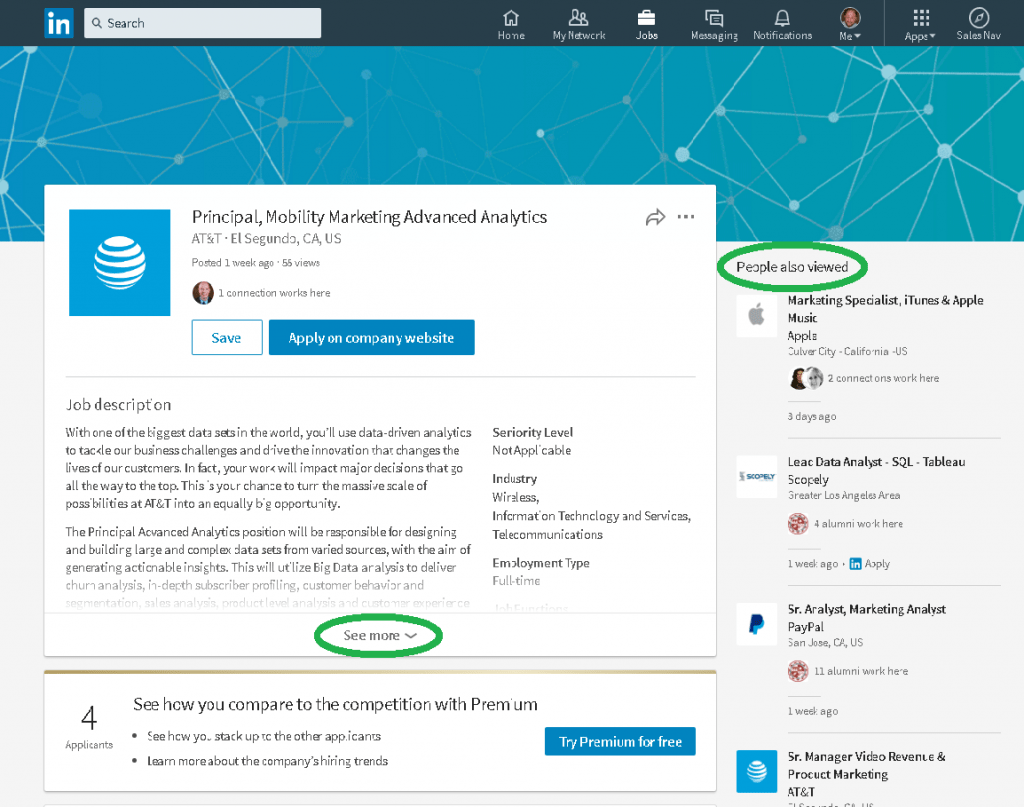The height and width of the screenshot is (807, 1024).
Task: Click the AT&T company logo
Action: (x=120, y=262)
